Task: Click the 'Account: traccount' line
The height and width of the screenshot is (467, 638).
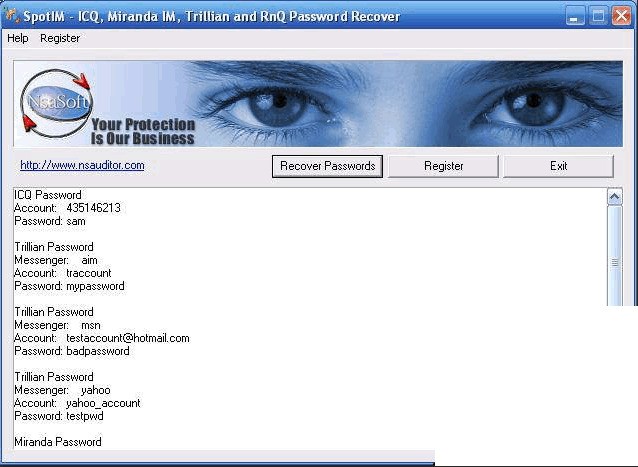Action: (63, 273)
